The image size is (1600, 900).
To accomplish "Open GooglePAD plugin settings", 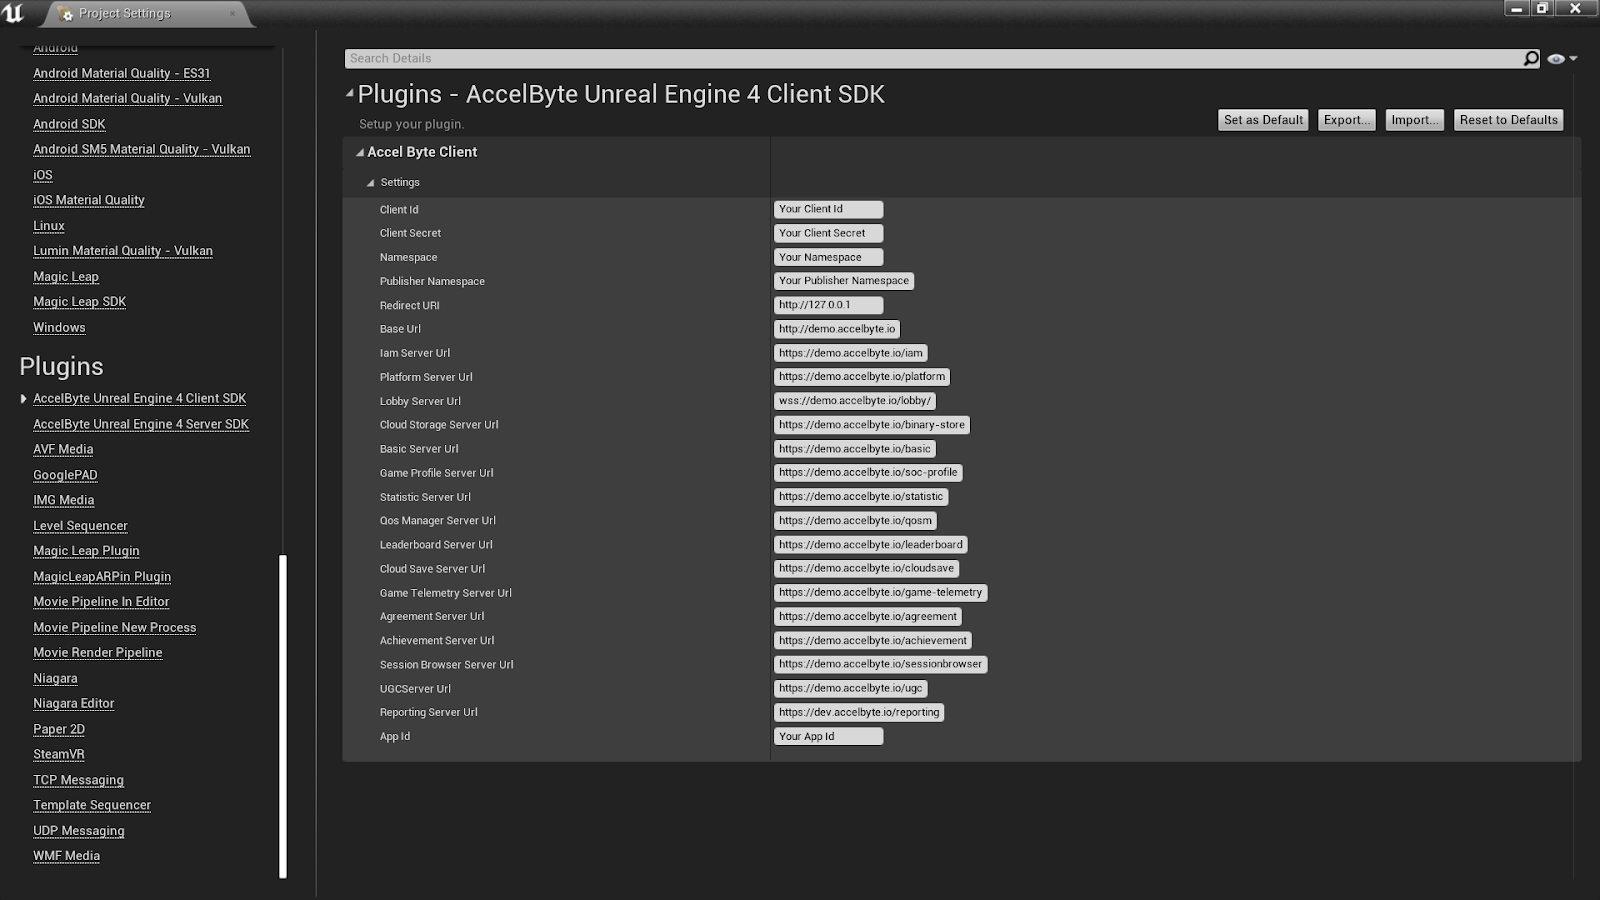I will click(65, 476).
